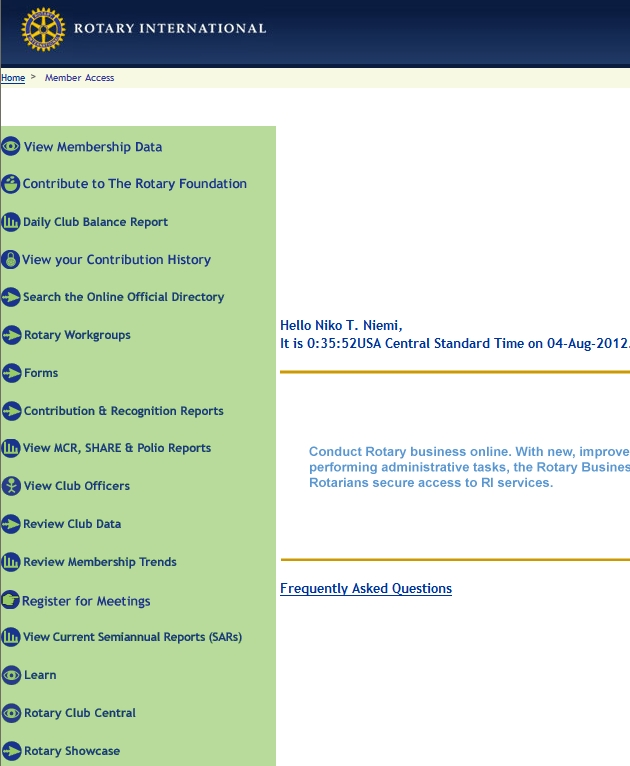Click the eye icon beside Rotary Club Central

tap(12, 713)
